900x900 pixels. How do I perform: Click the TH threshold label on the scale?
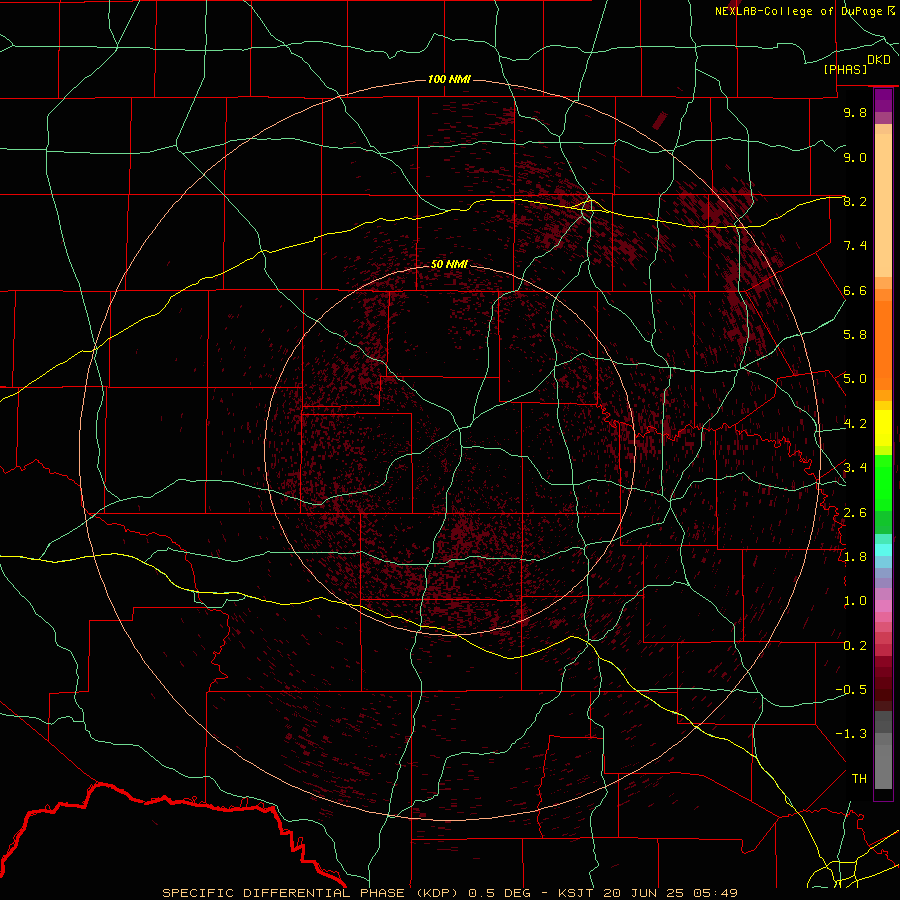pyautogui.click(x=859, y=779)
